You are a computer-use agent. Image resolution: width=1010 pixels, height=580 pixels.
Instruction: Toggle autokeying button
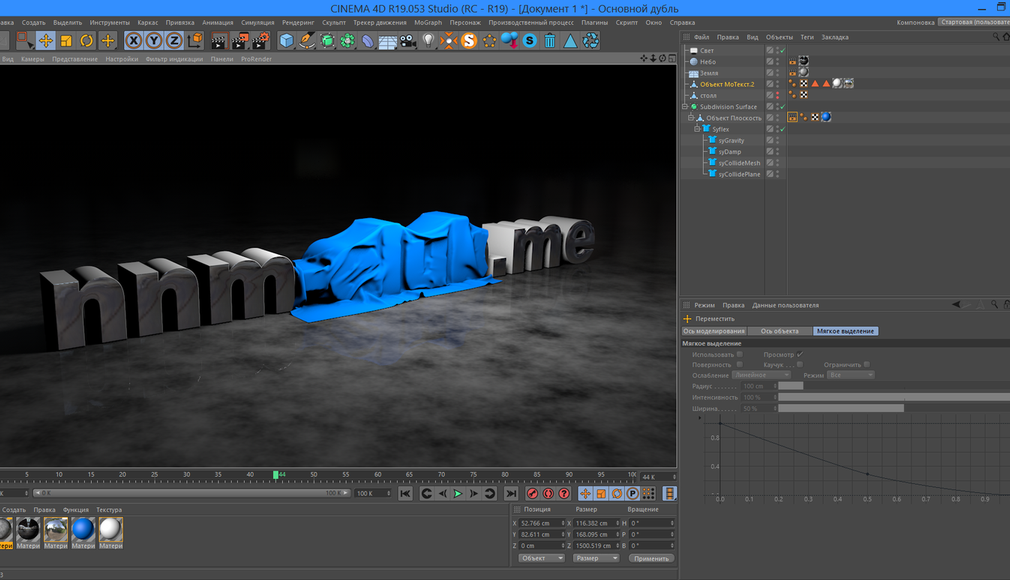pos(548,494)
